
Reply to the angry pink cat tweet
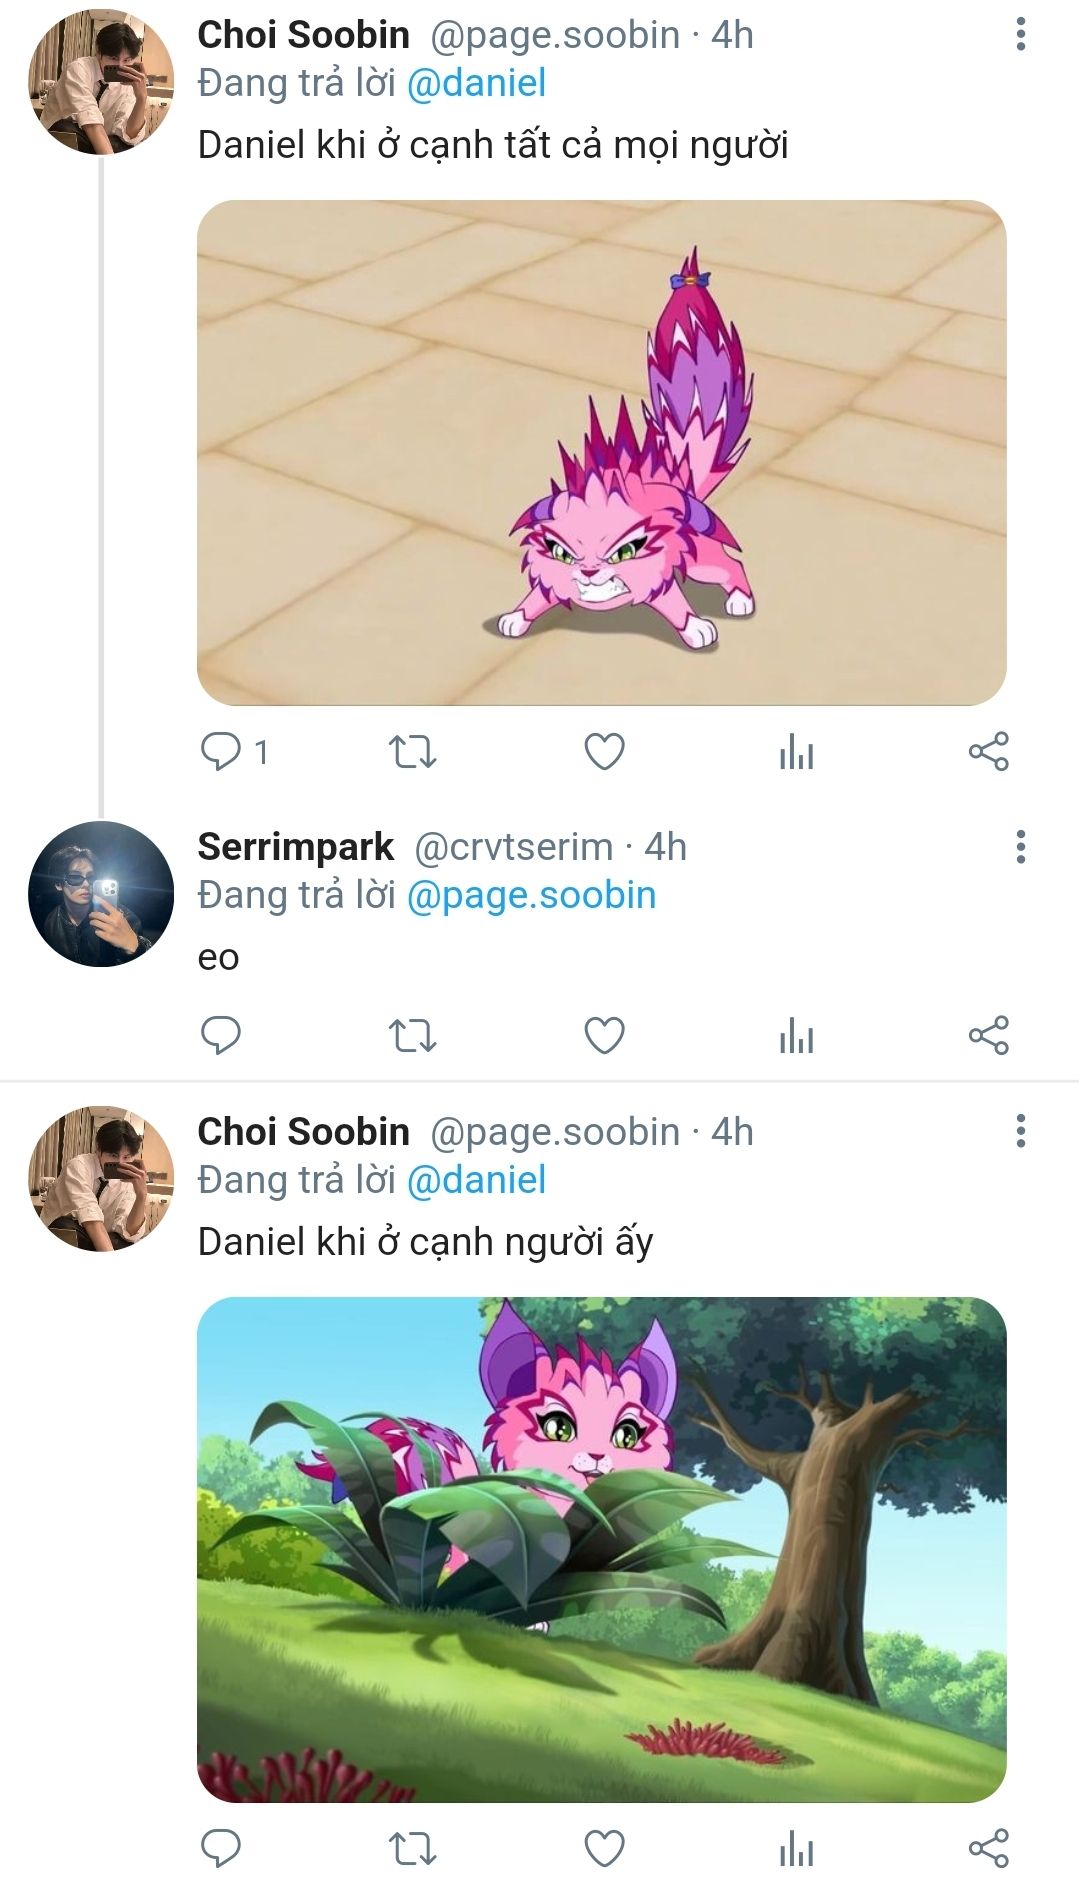coord(222,751)
